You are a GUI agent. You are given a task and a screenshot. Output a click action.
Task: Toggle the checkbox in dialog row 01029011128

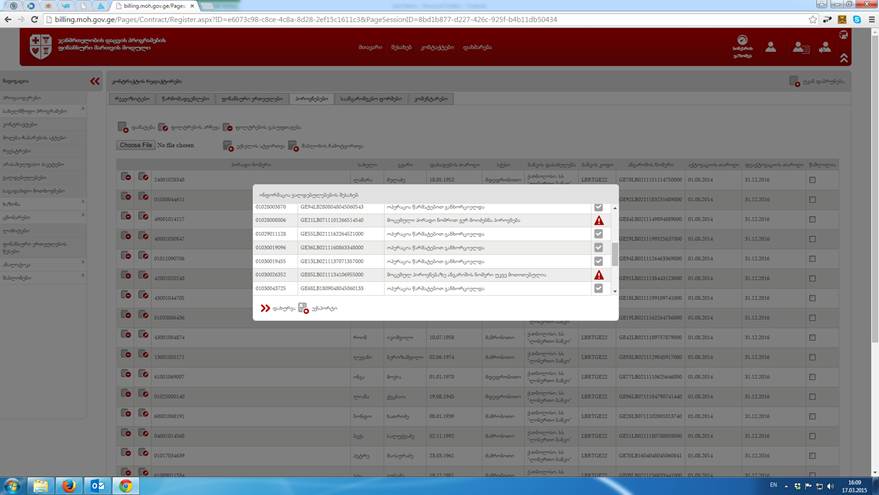tap(598, 234)
